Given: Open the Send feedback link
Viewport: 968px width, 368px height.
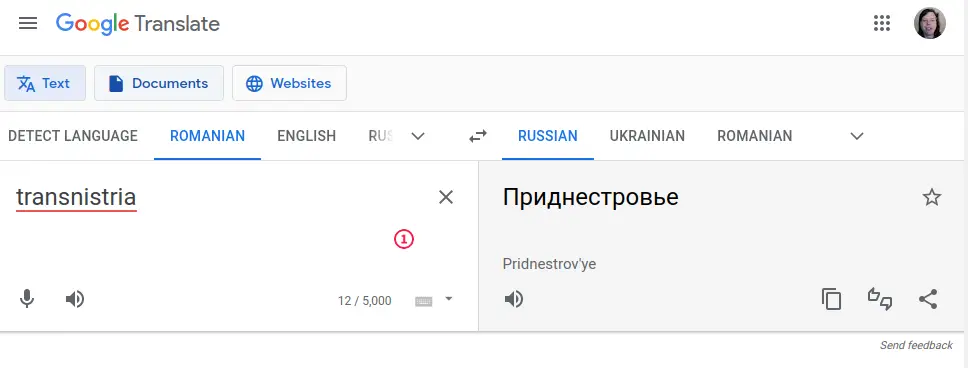Looking at the screenshot, I should (x=916, y=345).
